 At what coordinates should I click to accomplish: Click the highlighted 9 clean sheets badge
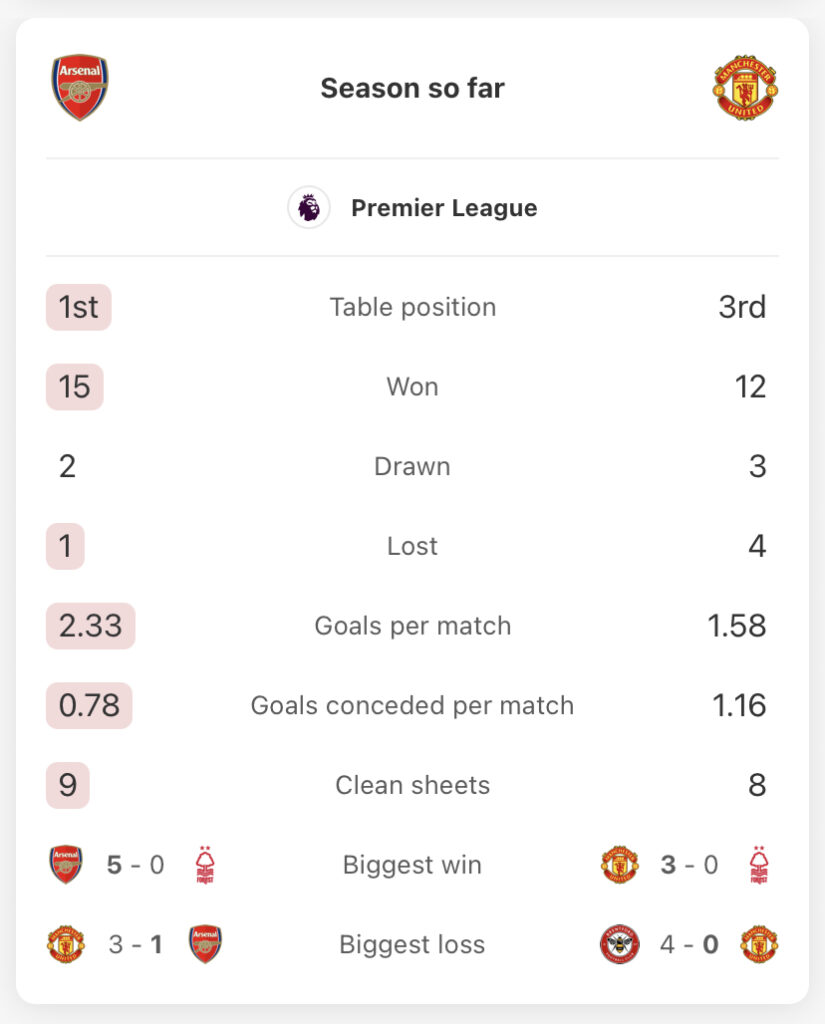point(67,785)
